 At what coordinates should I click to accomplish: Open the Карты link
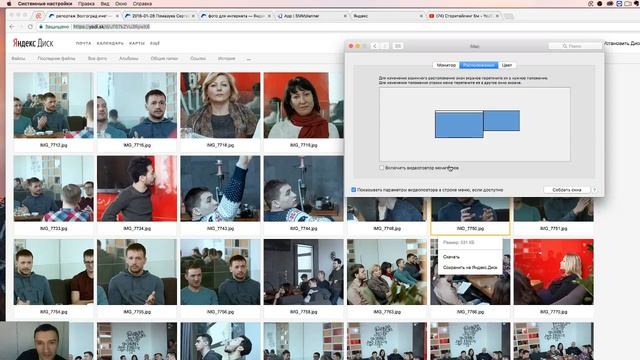[137, 43]
